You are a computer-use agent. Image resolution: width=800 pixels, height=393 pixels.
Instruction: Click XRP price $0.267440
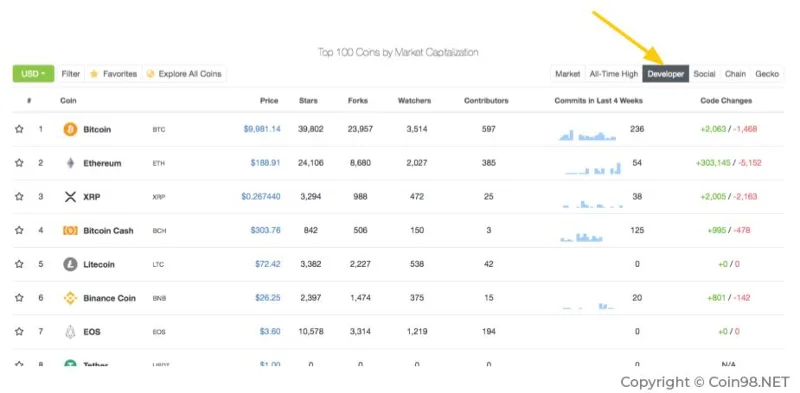261,196
